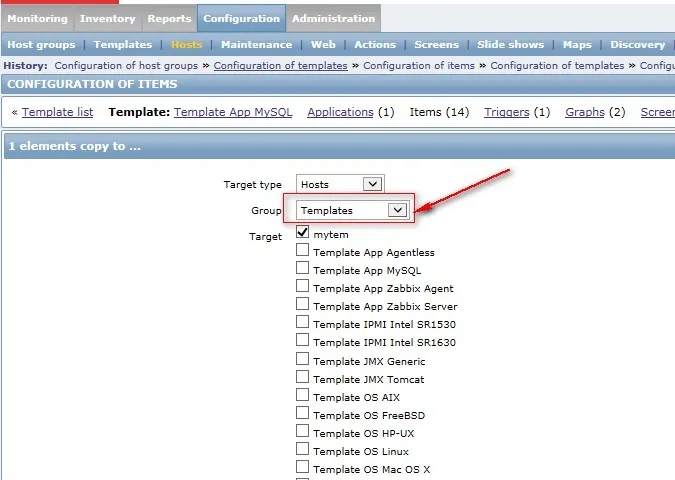The height and width of the screenshot is (480, 675).
Task: Open Slide shows submenu item
Action: pyautogui.click(x=511, y=44)
